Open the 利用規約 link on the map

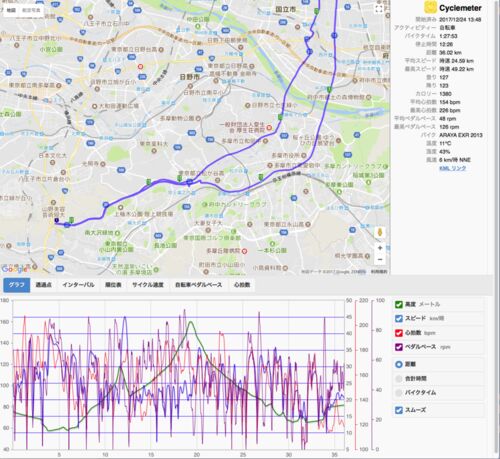click(379, 272)
